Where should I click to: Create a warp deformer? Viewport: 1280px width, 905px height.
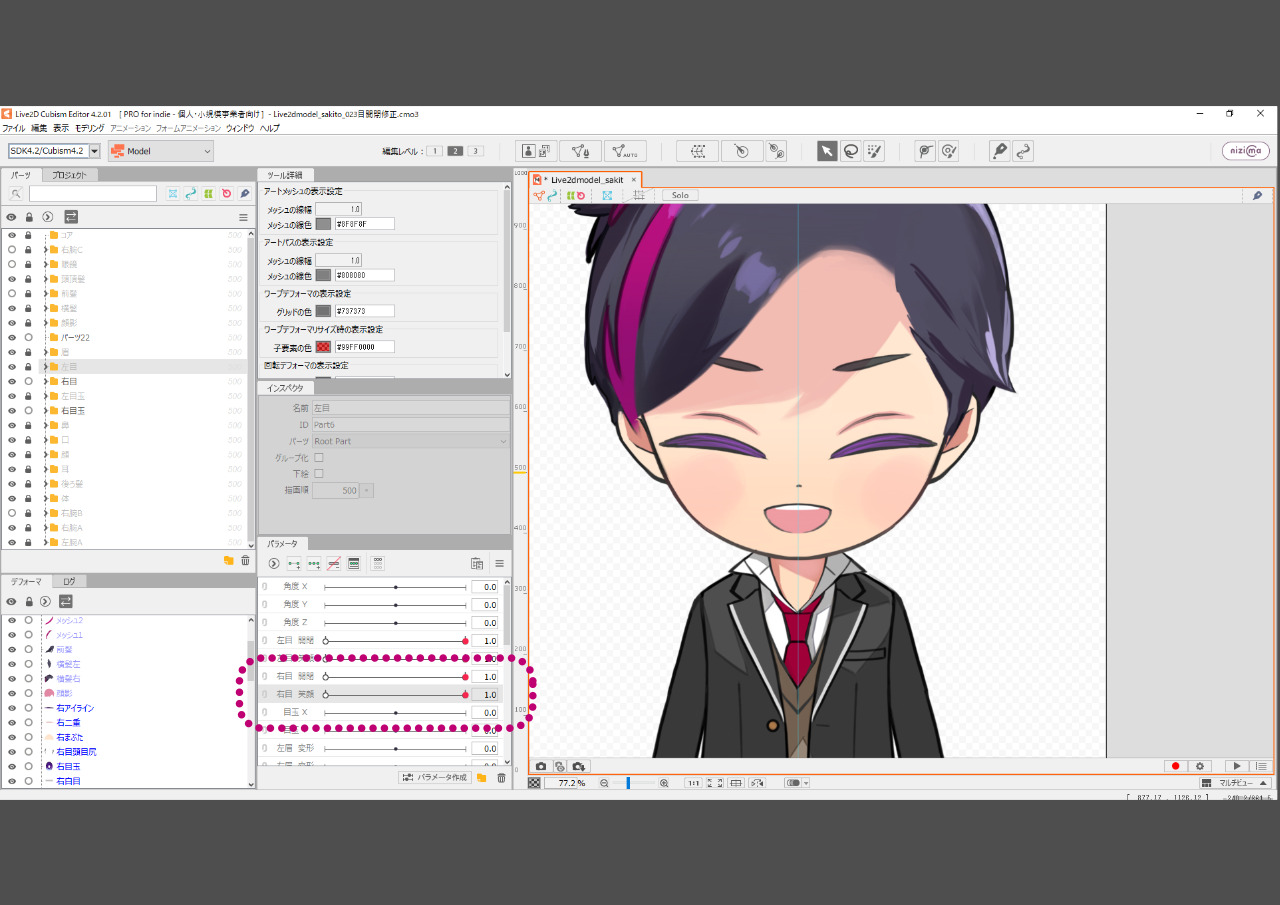[697, 151]
